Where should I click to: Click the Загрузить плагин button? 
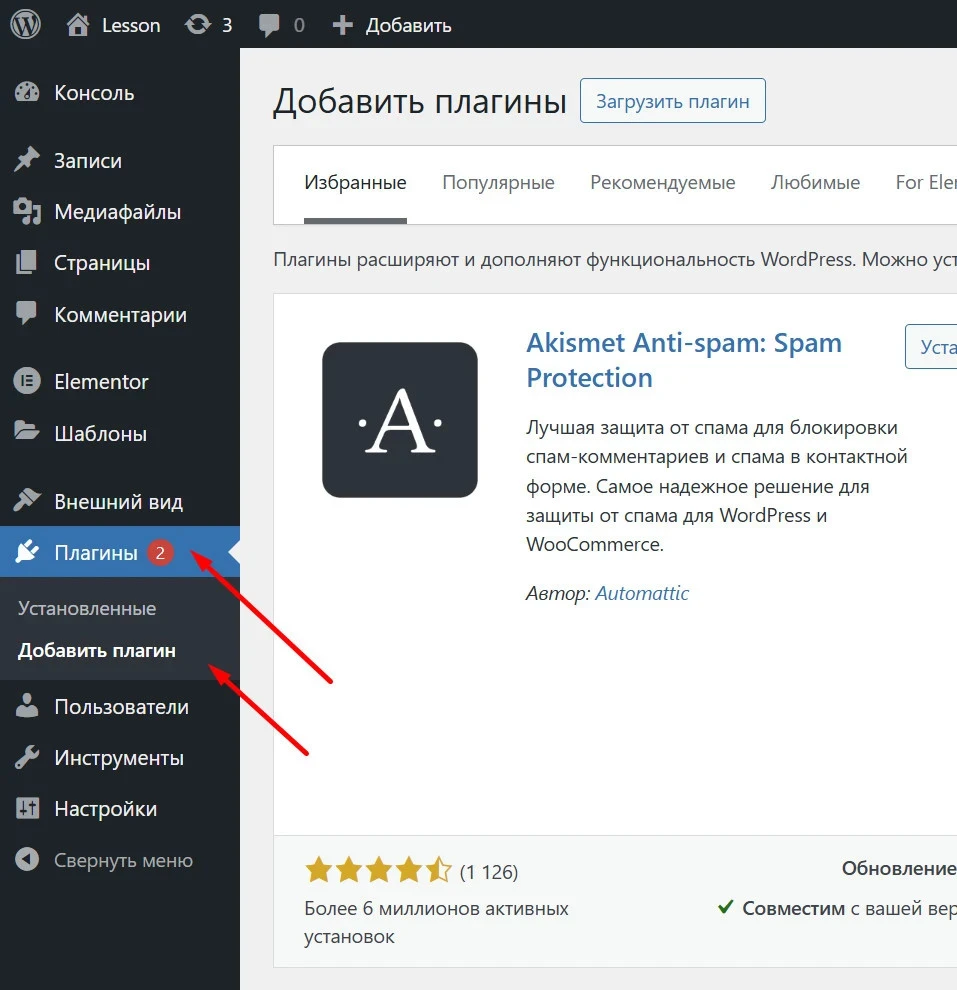673,101
